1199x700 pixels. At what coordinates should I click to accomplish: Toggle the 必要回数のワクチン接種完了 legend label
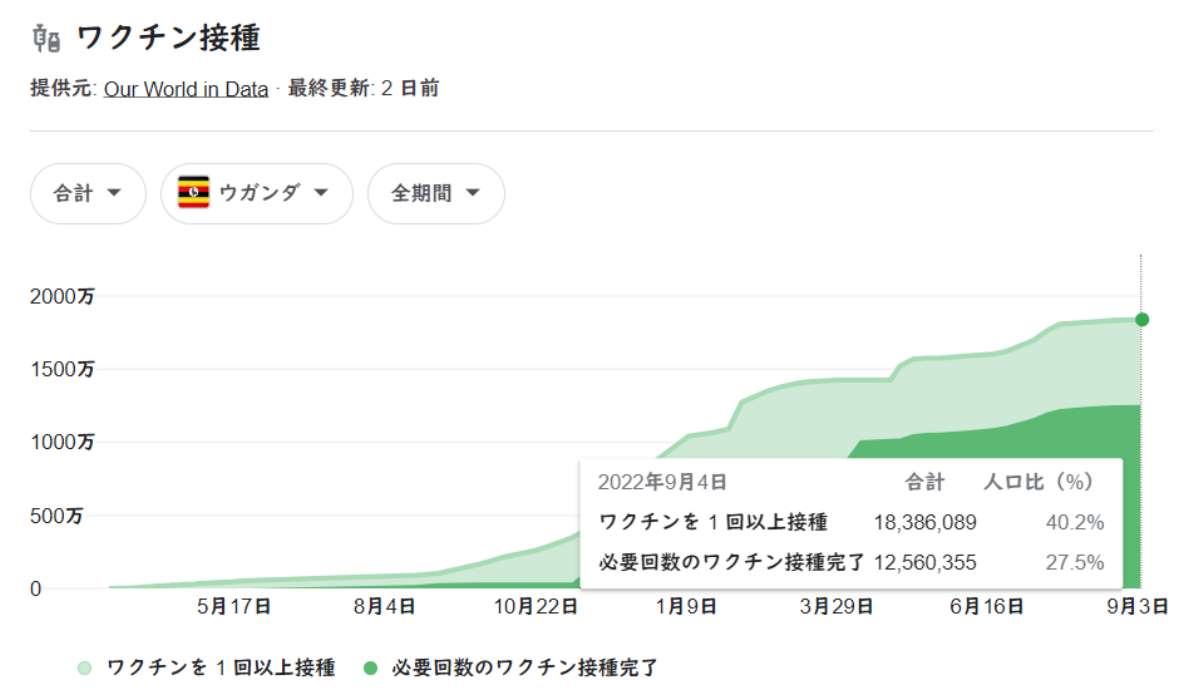pos(525,667)
